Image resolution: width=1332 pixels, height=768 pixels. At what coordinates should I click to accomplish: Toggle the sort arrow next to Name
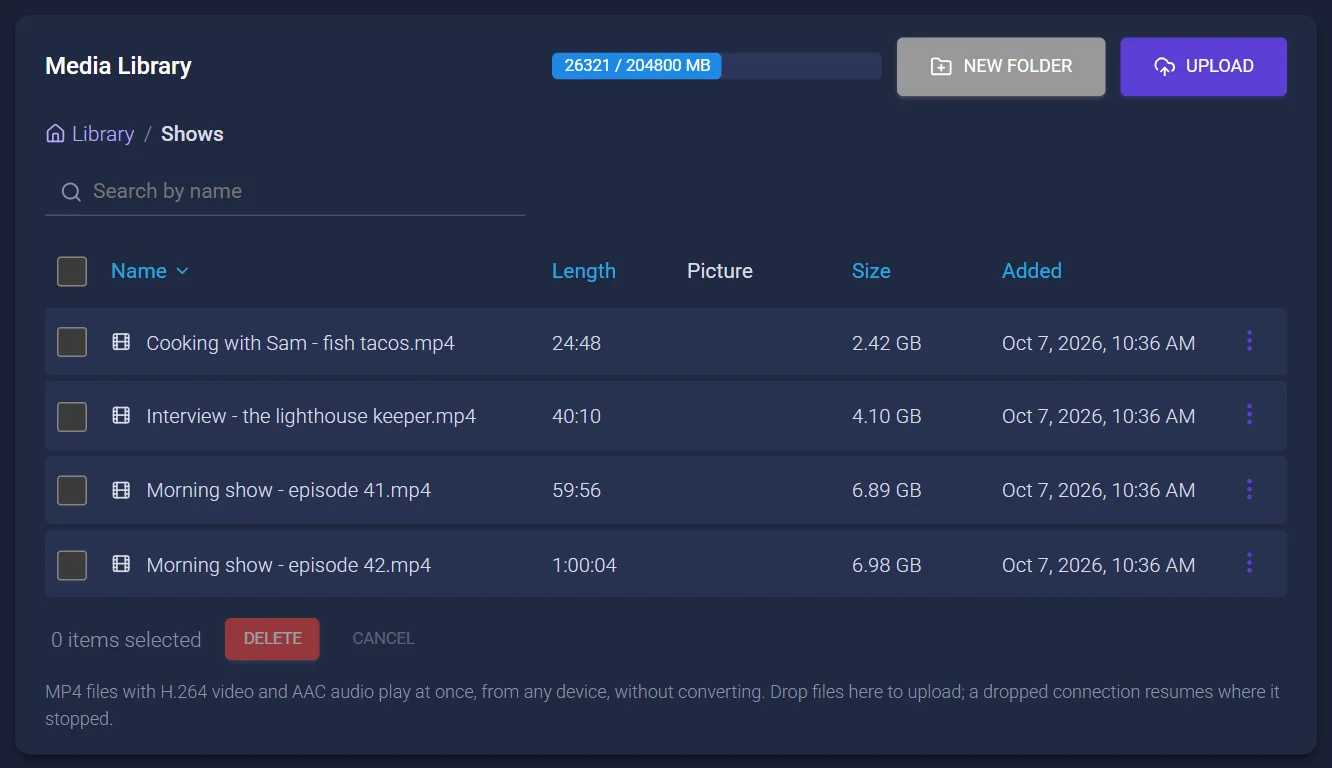click(x=182, y=271)
